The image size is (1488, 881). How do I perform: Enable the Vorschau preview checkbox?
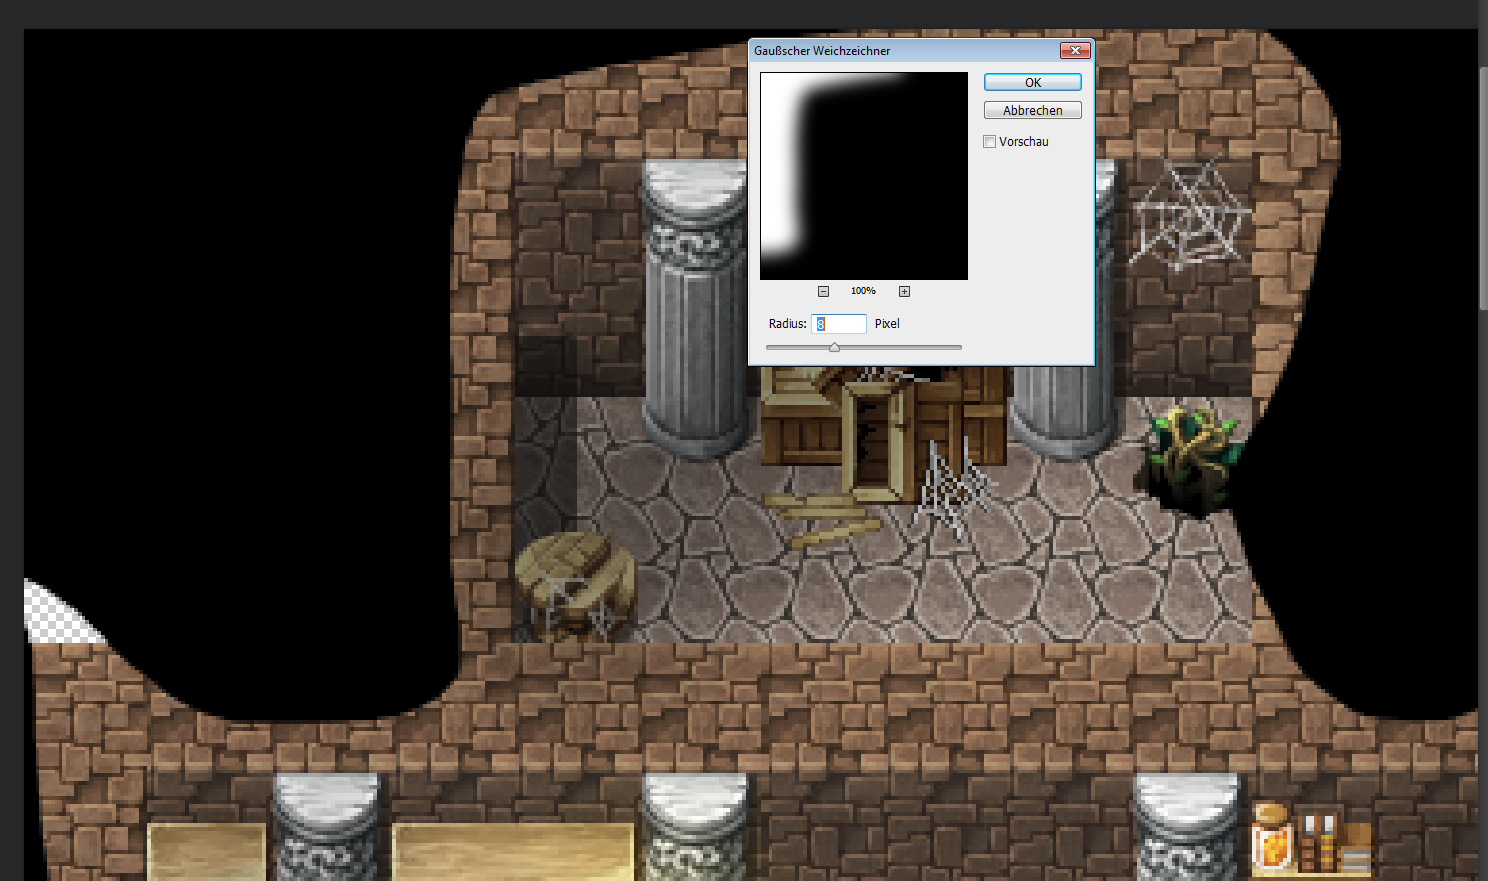pos(990,142)
